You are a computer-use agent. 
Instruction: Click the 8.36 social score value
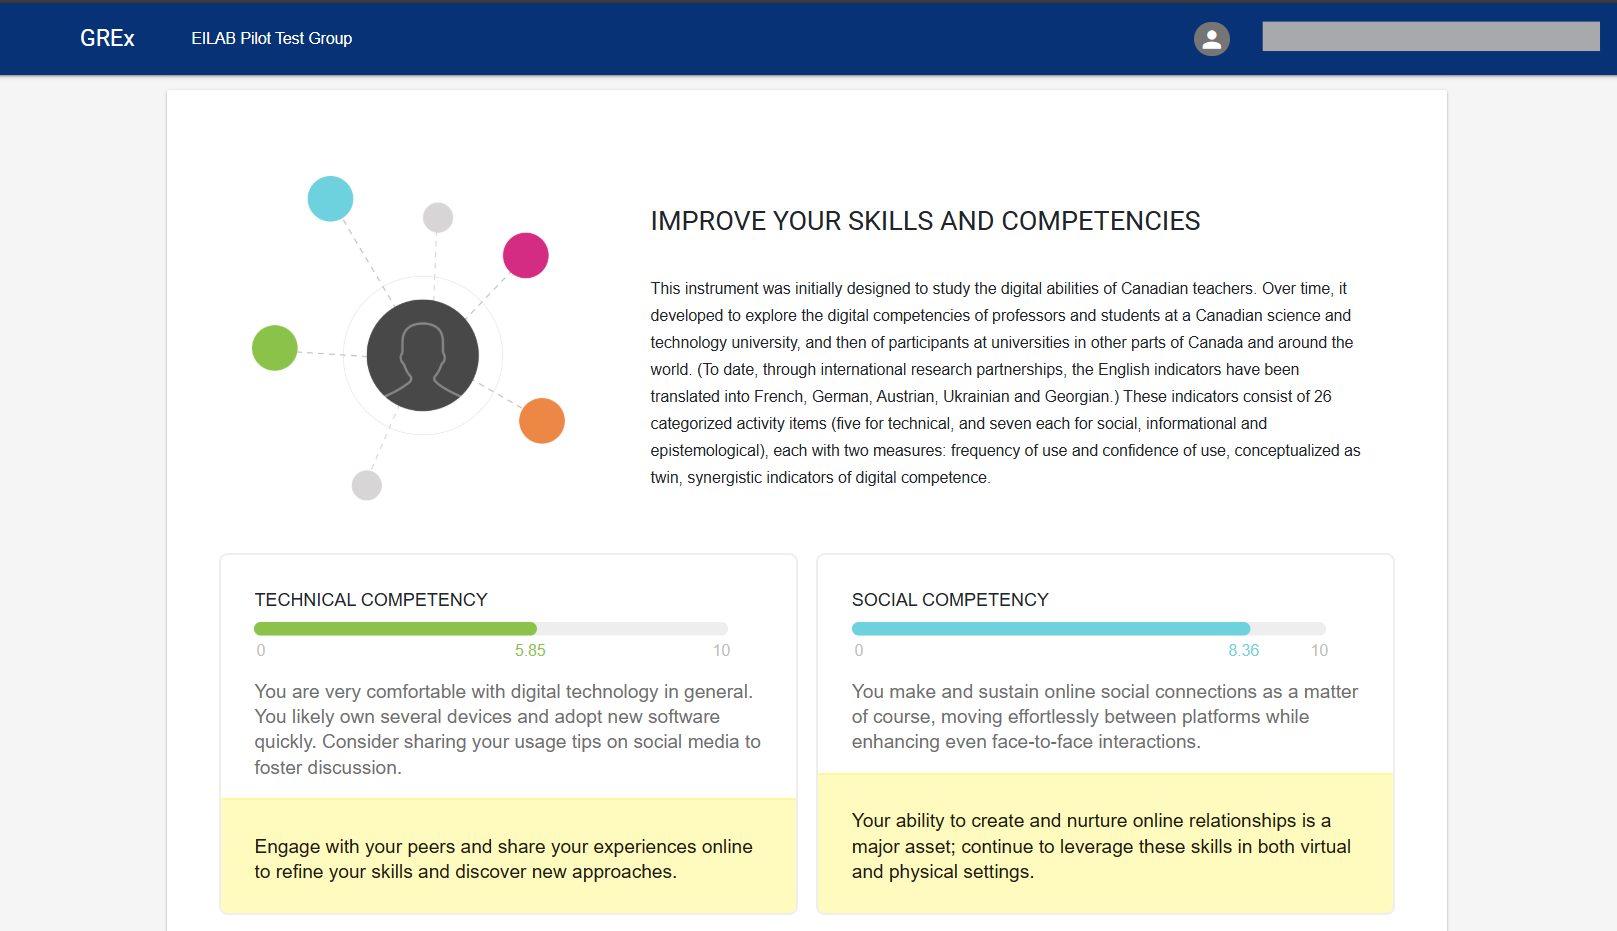(x=1243, y=650)
